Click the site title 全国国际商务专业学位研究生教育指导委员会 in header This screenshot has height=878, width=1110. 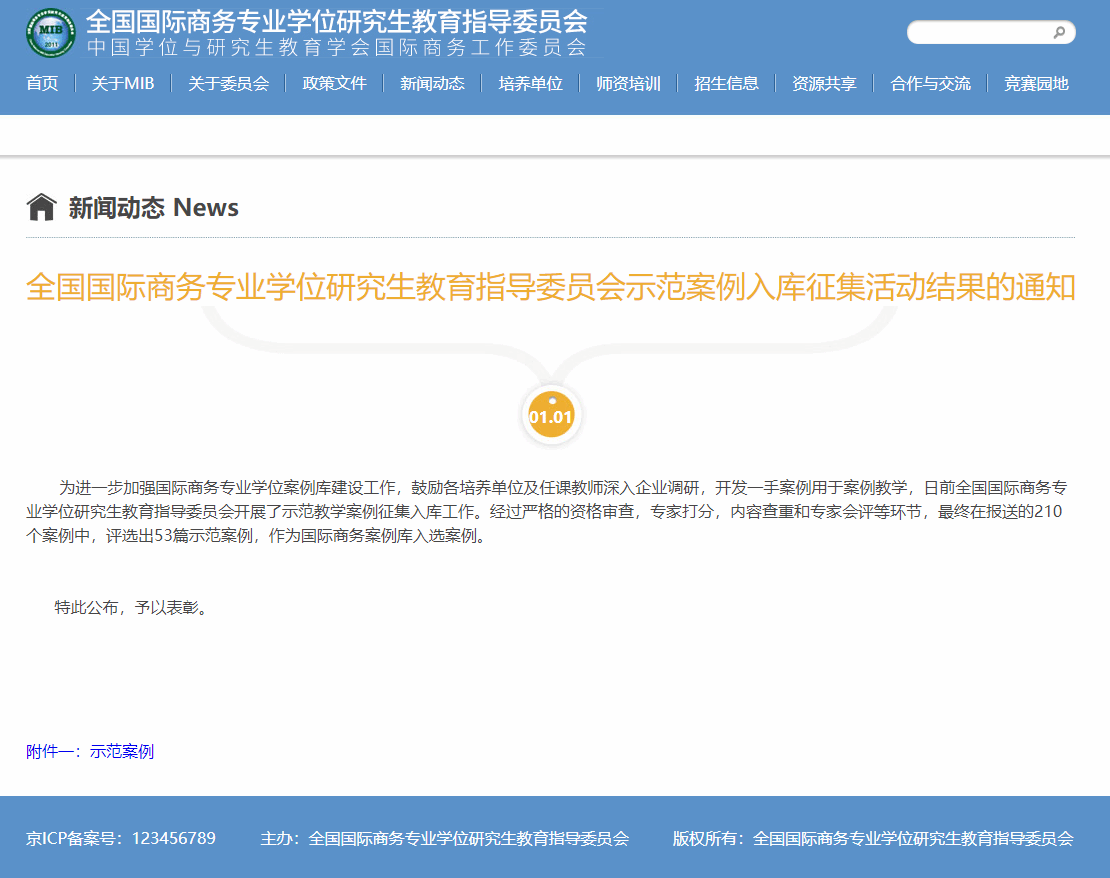(x=336, y=22)
